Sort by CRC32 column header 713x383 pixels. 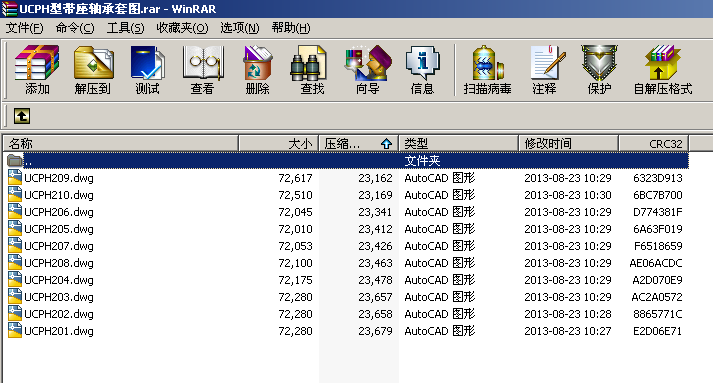point(653,144)
